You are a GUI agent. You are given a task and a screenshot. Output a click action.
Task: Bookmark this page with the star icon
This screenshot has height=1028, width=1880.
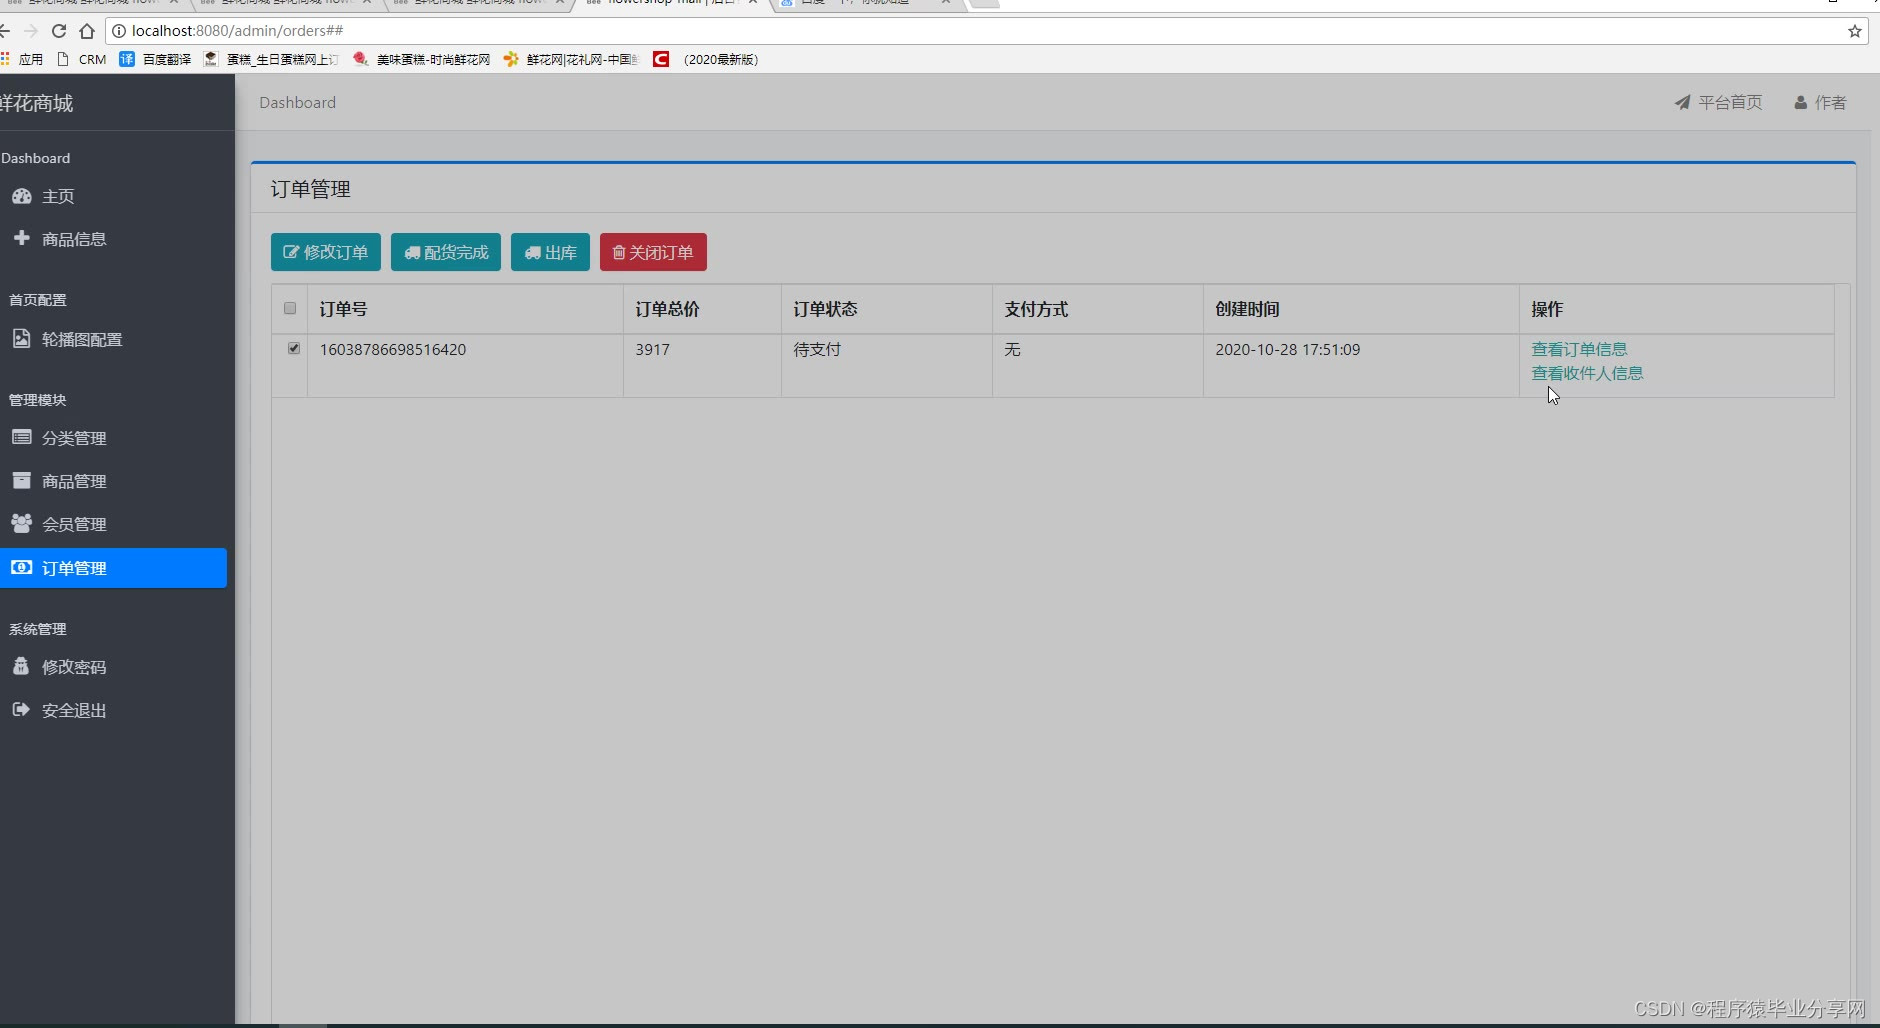point(1855,31)
